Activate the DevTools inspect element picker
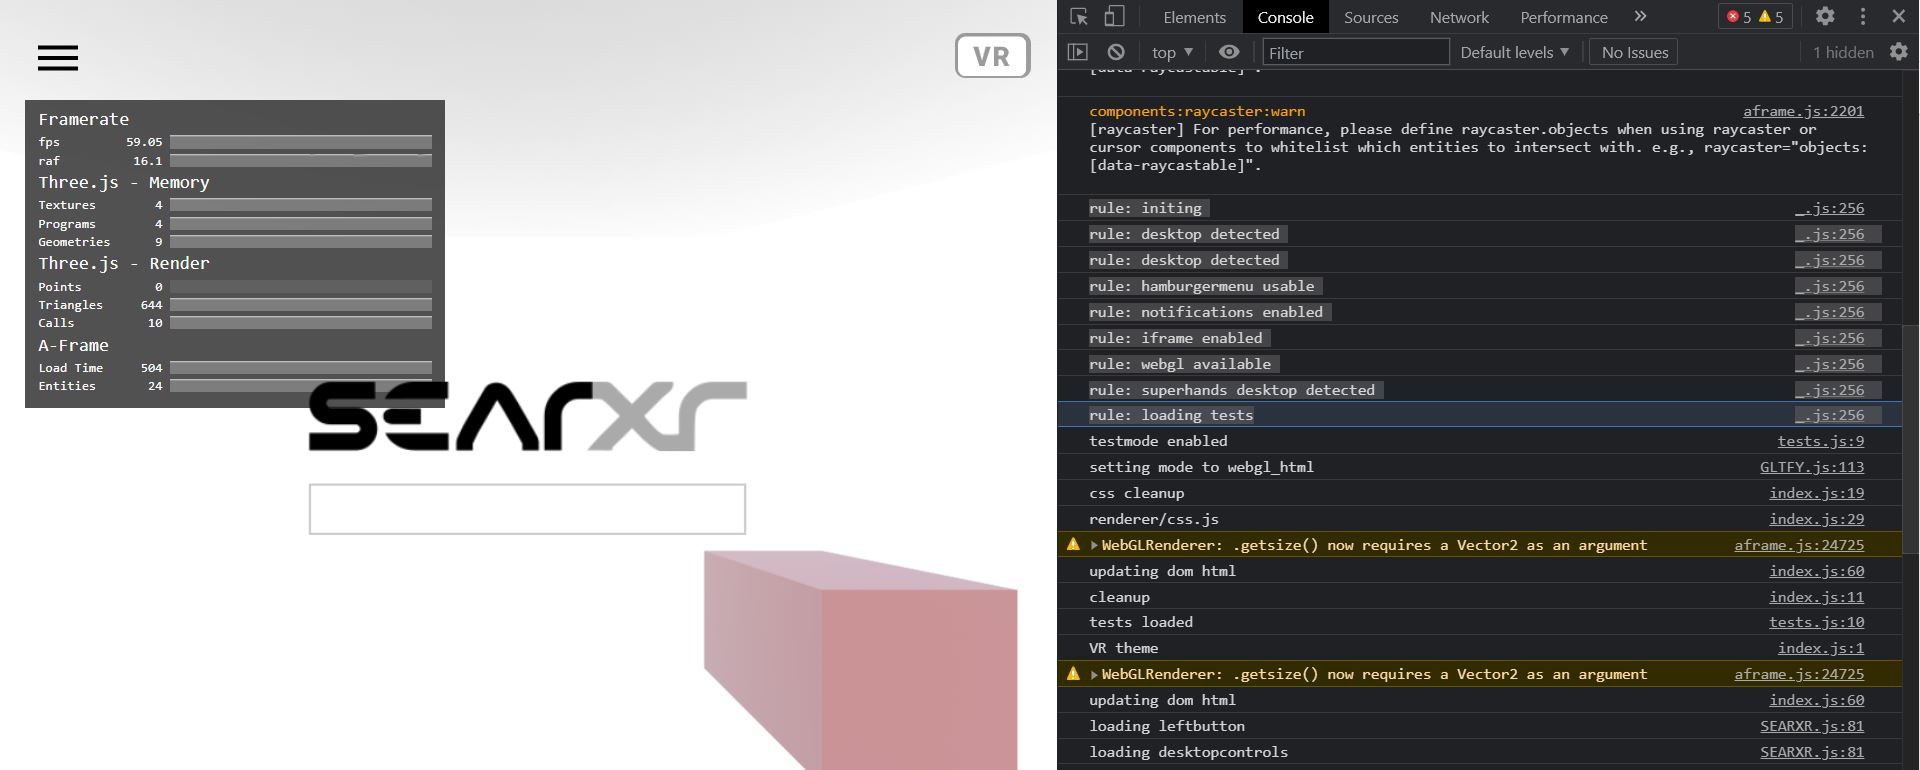 pos(1079,17)
